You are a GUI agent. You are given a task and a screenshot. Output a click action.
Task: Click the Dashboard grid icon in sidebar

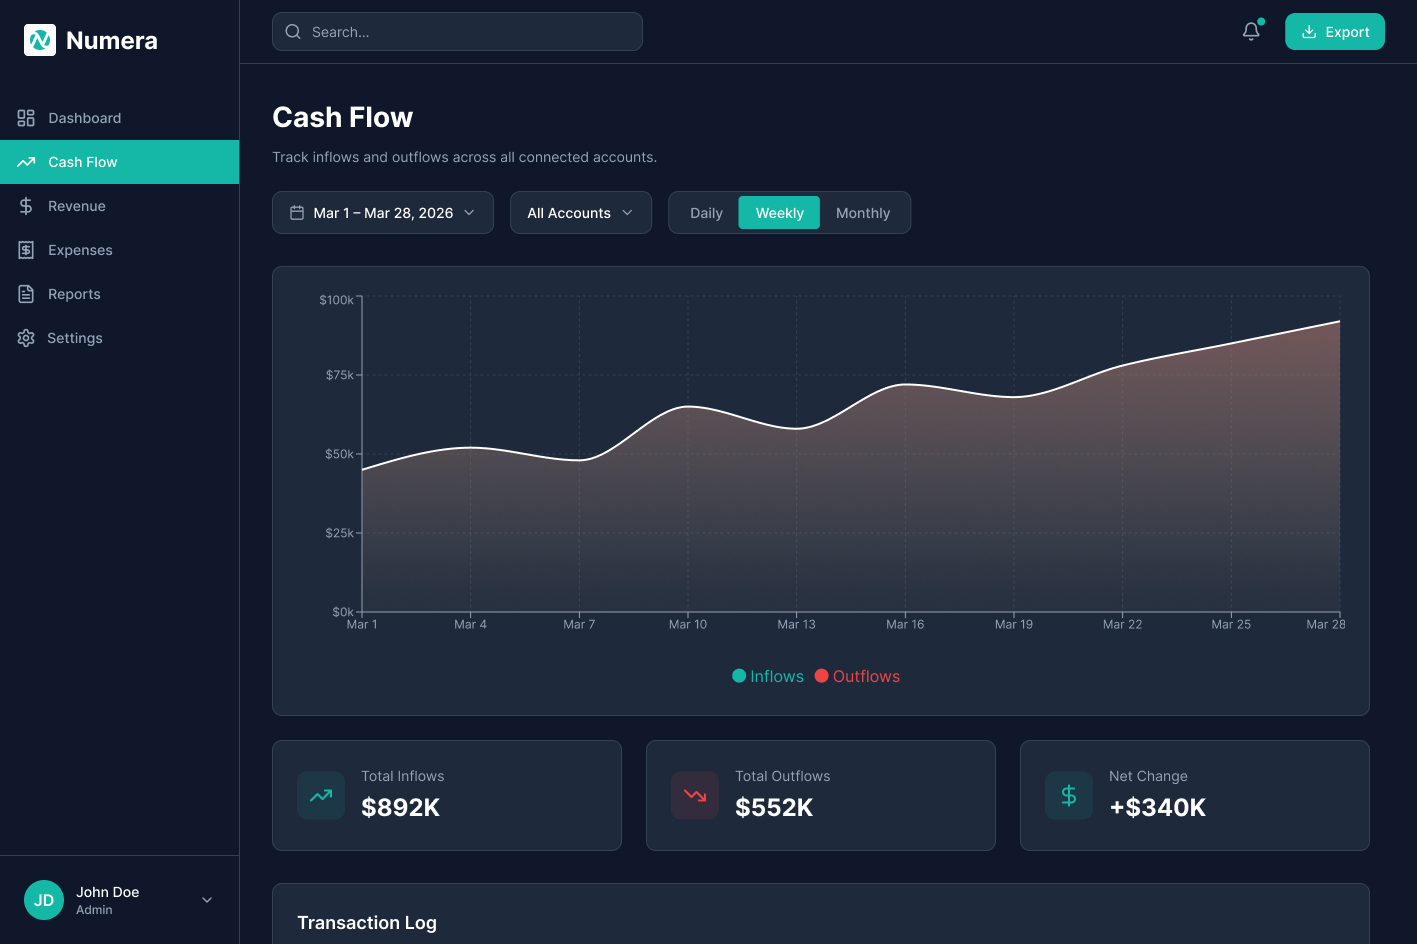(x=26, y=118)
